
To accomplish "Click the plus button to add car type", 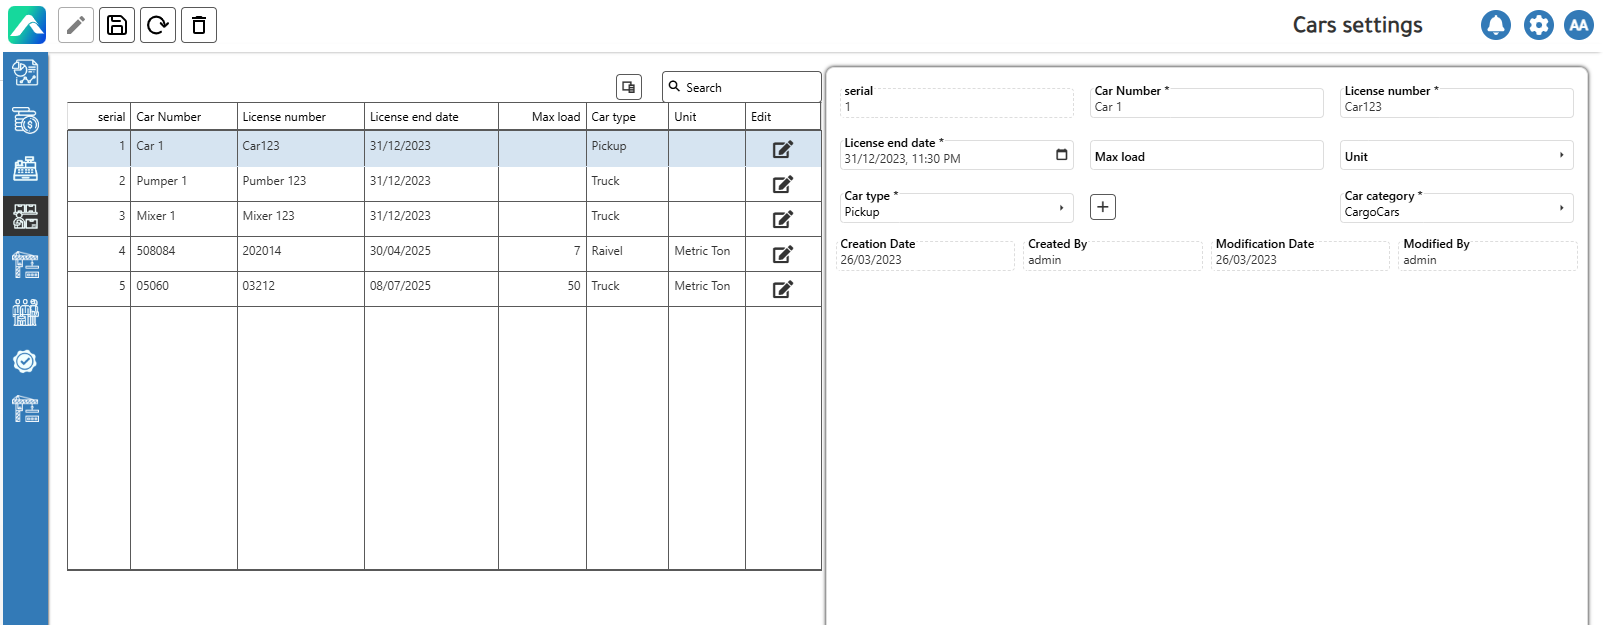I will [x=1102, y=207].
